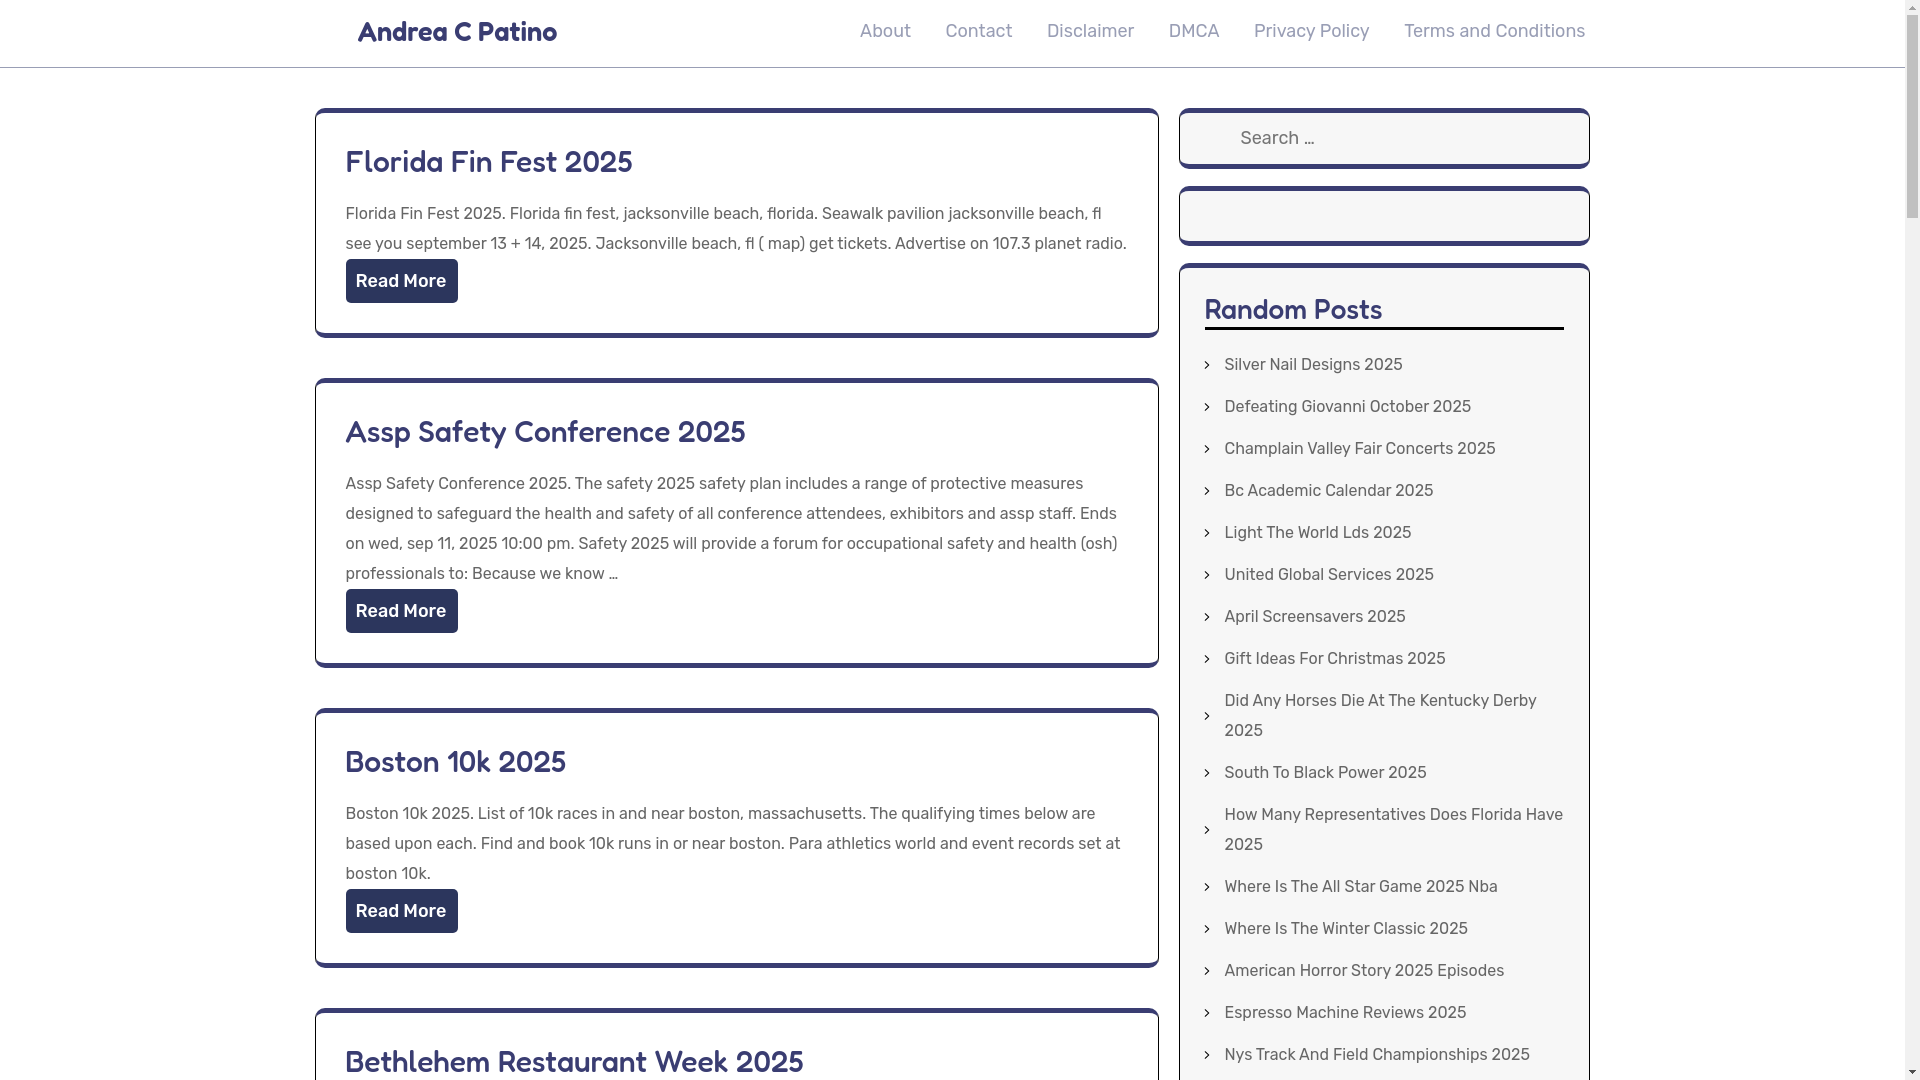The width and height of the screenshot is (1920, 1080).
Task: Open Where Is The All Star Game link
Action: [x=1360, y=887]
